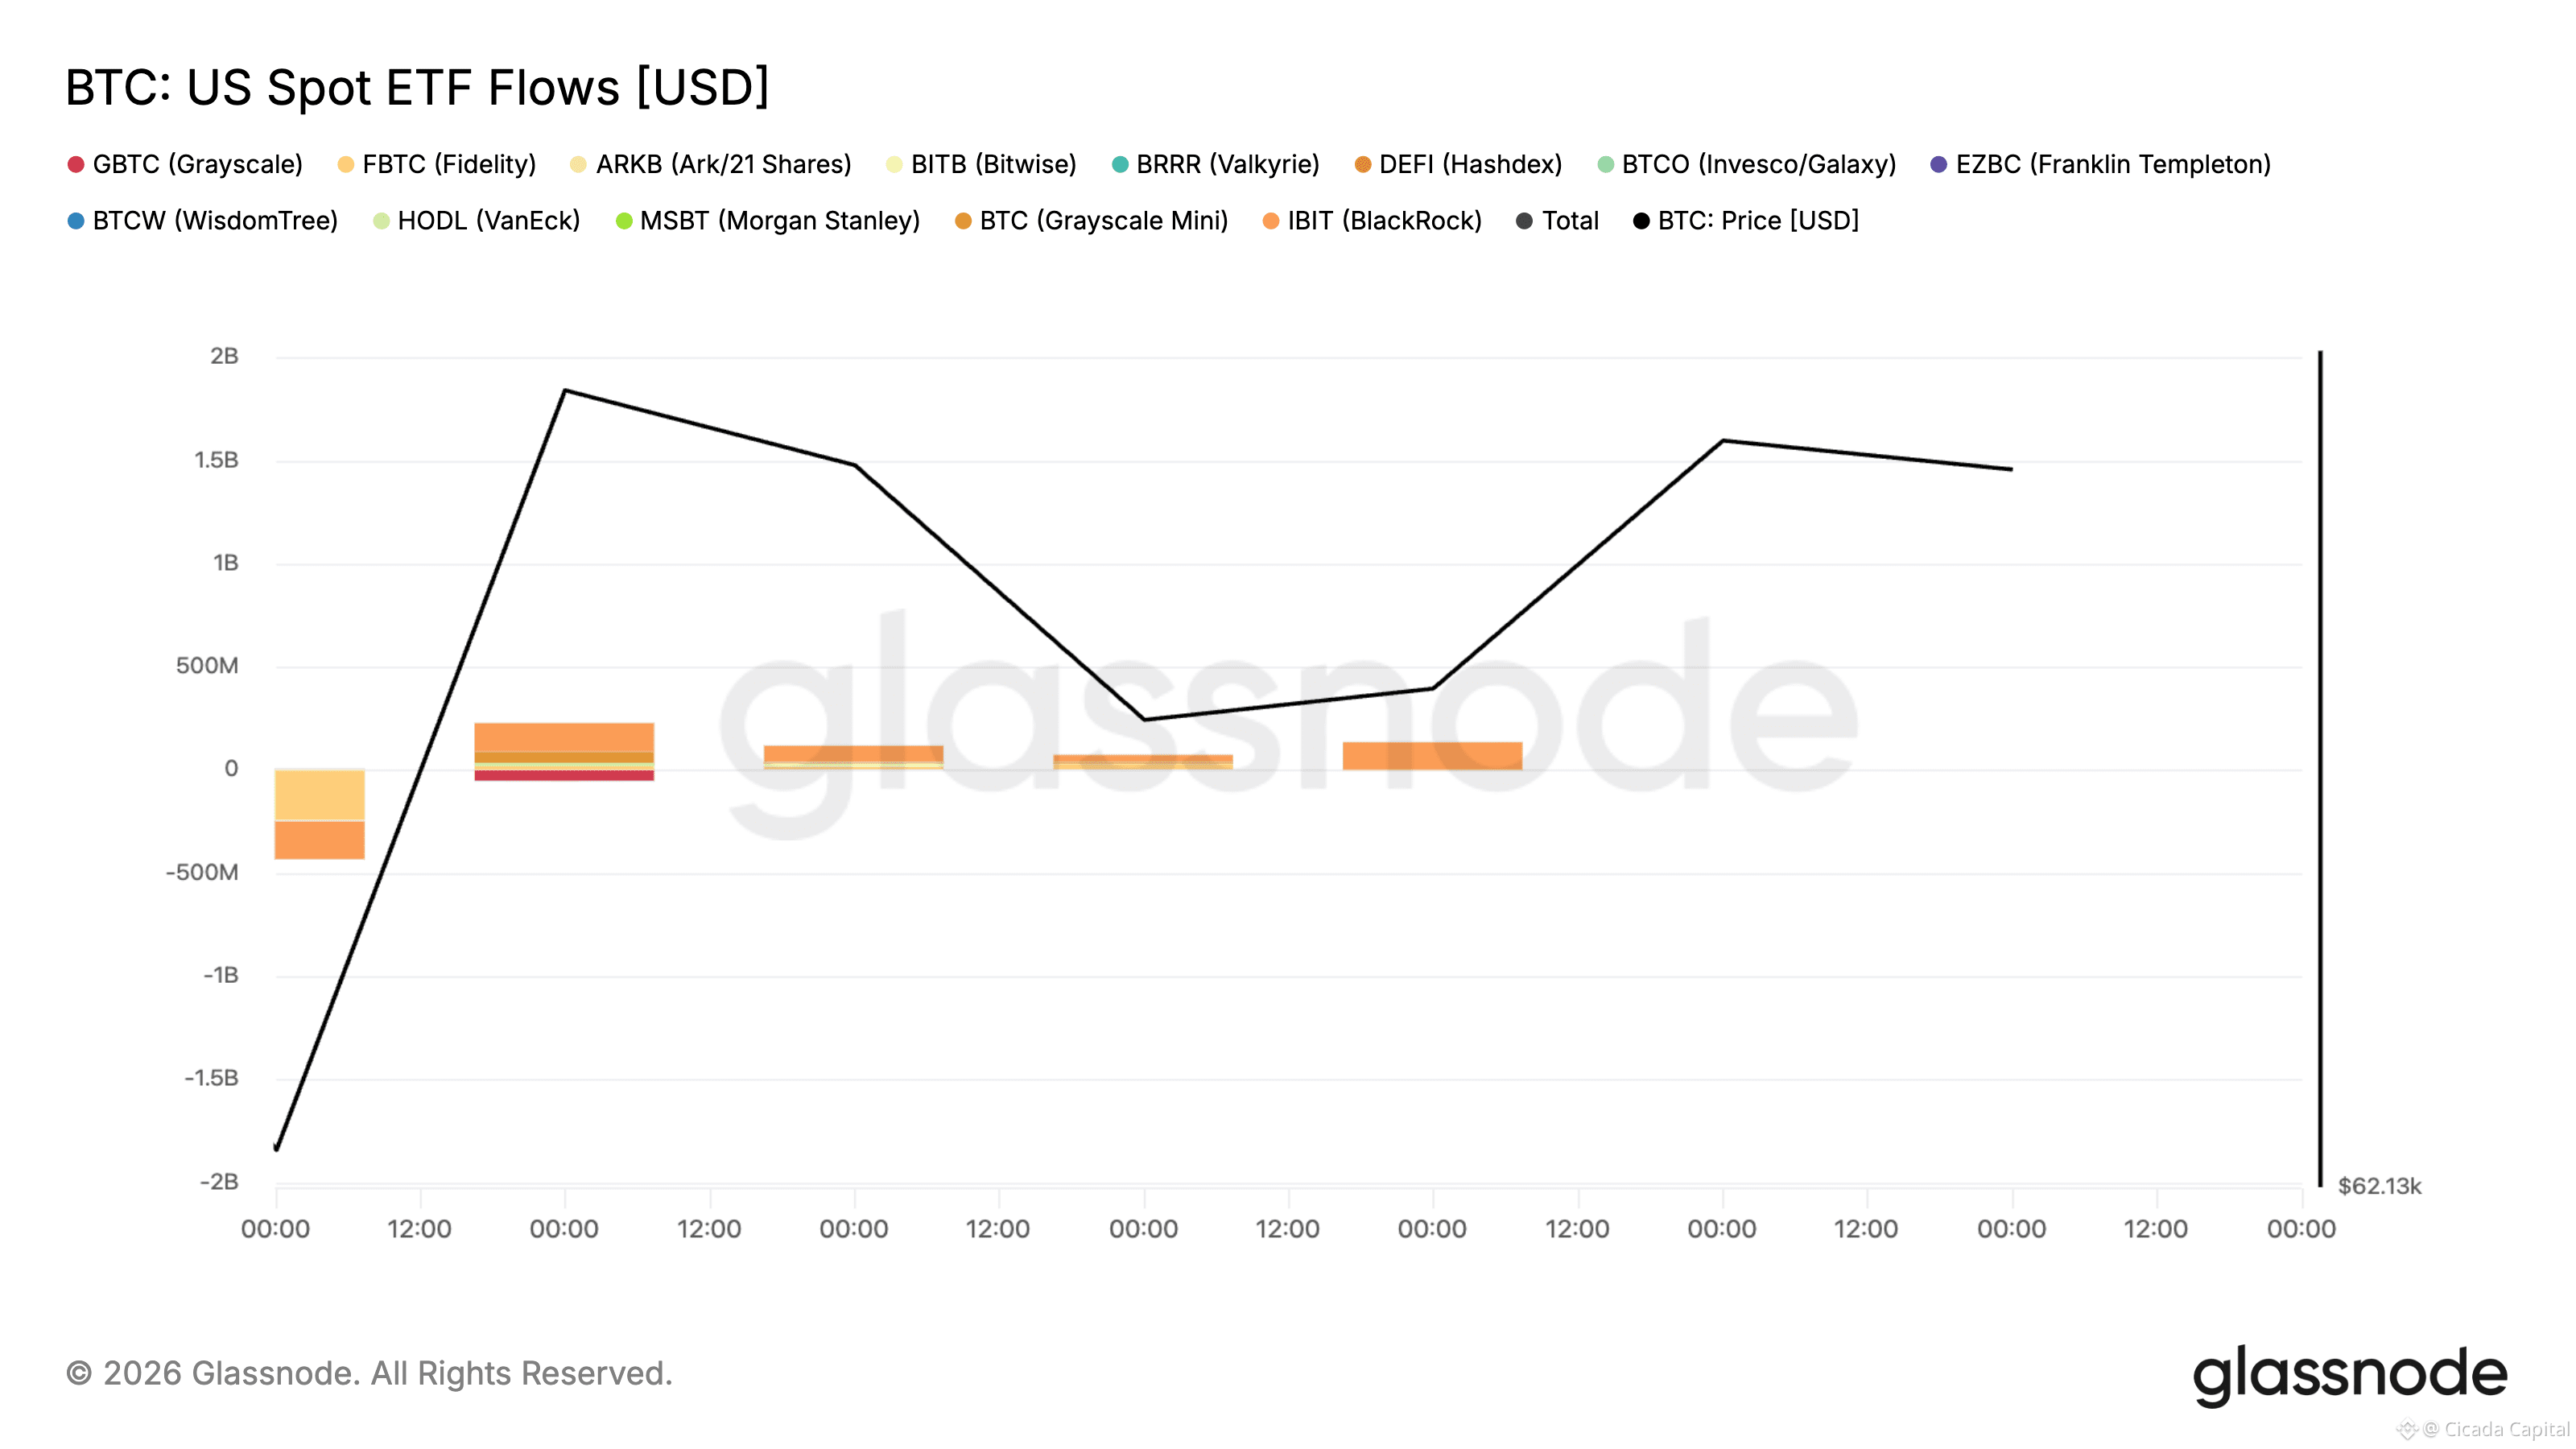Viewport: 2576px width, 1449px height.
Task: Click the price line peak near 2B
Action: pyautogui.click(x=565, y=390)
